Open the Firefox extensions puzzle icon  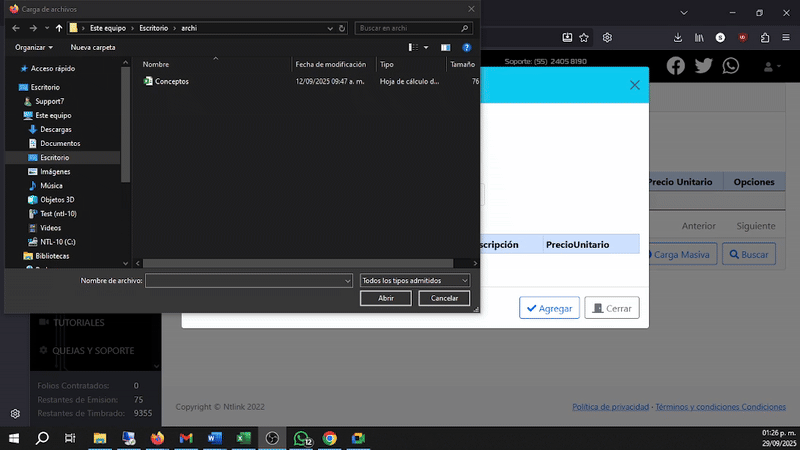click(764, 37)
